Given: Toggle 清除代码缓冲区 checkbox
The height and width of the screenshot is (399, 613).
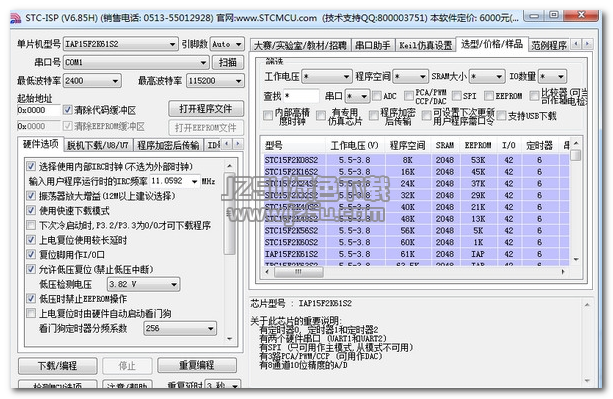Looking at the screenshot, I should (x=68, y=110).
